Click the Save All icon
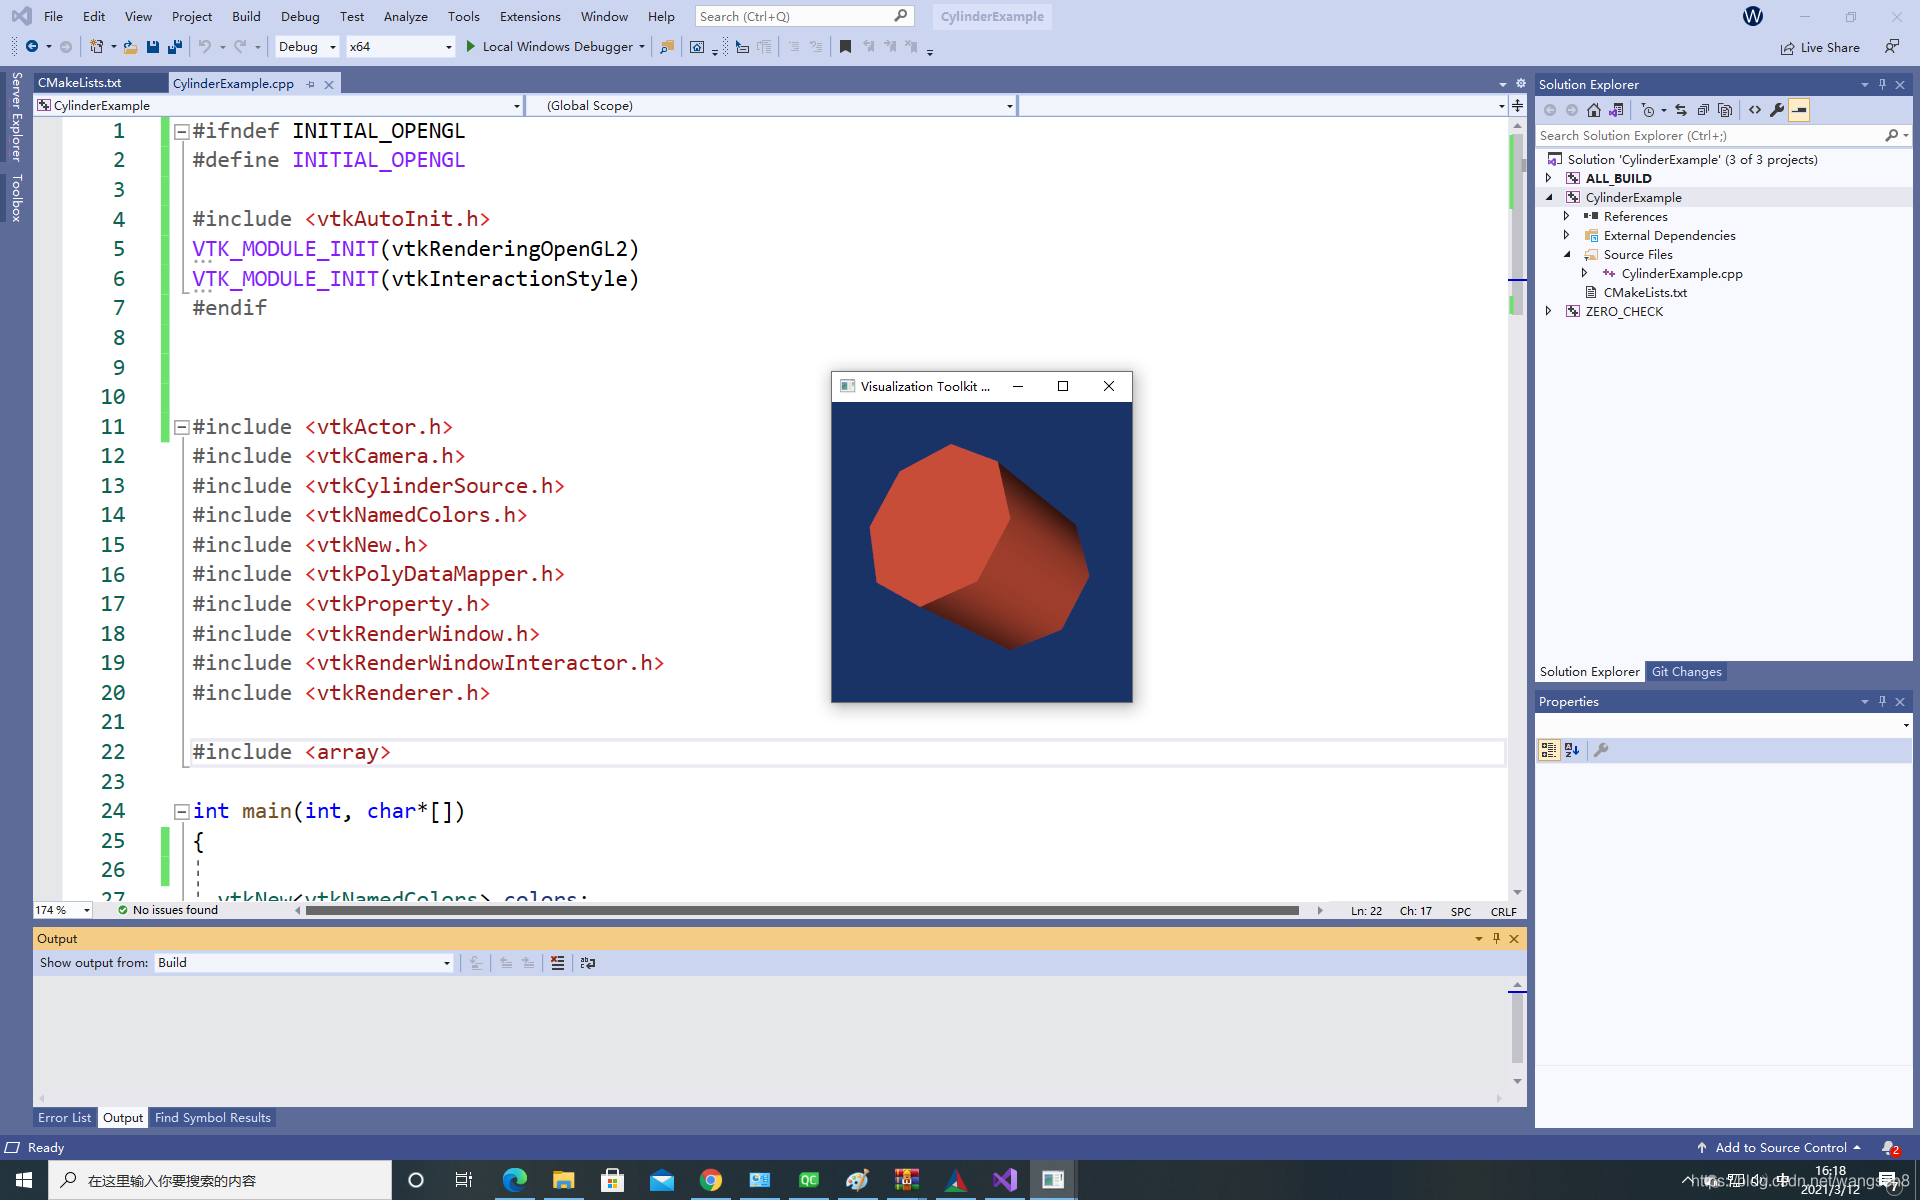This screenshot has height=1200, width=1920. (x=175, y=47)
